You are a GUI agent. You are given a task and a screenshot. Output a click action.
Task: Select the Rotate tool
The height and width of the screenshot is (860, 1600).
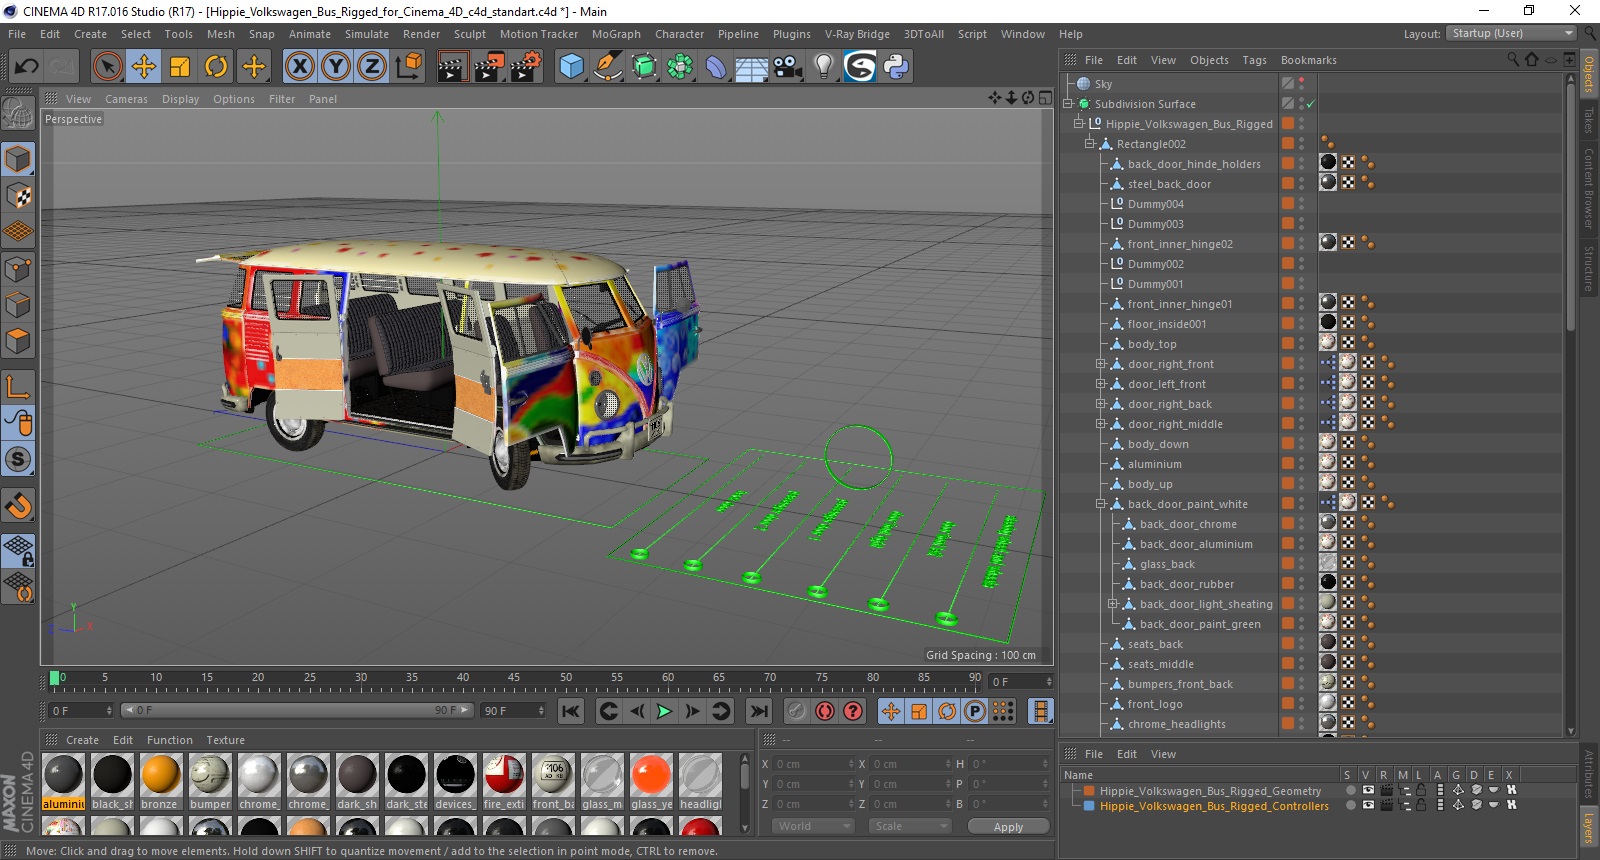216,67
